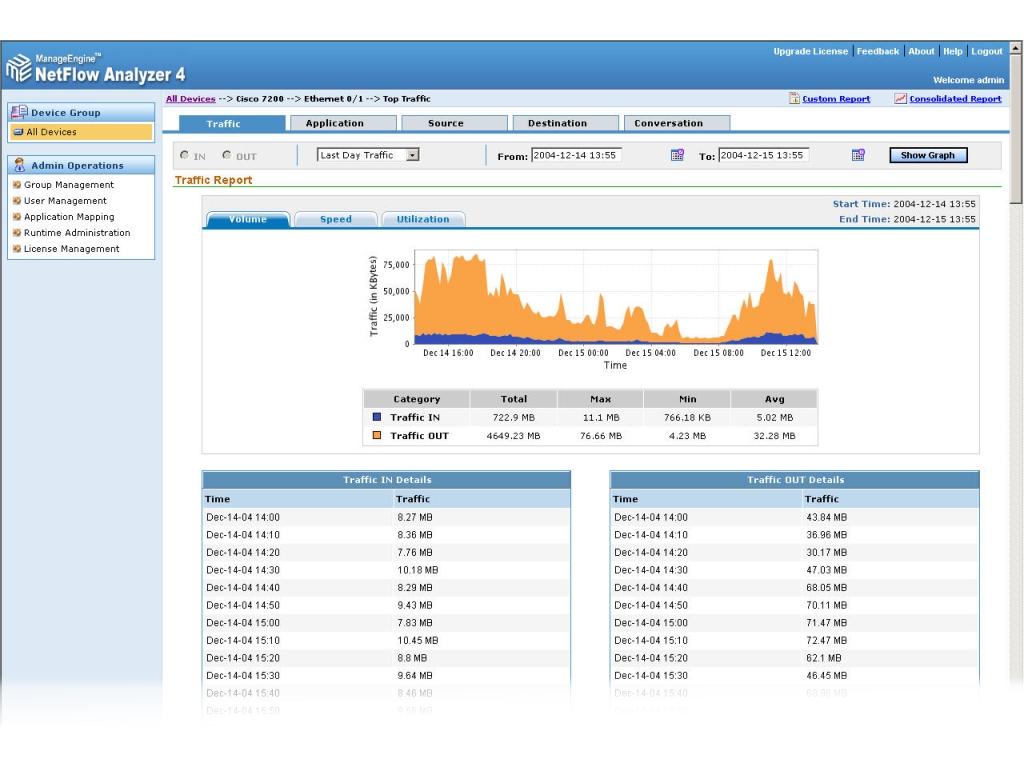1024x768 pixels.
Task: Click the Traffic Report heading
Action: [214, 180]
